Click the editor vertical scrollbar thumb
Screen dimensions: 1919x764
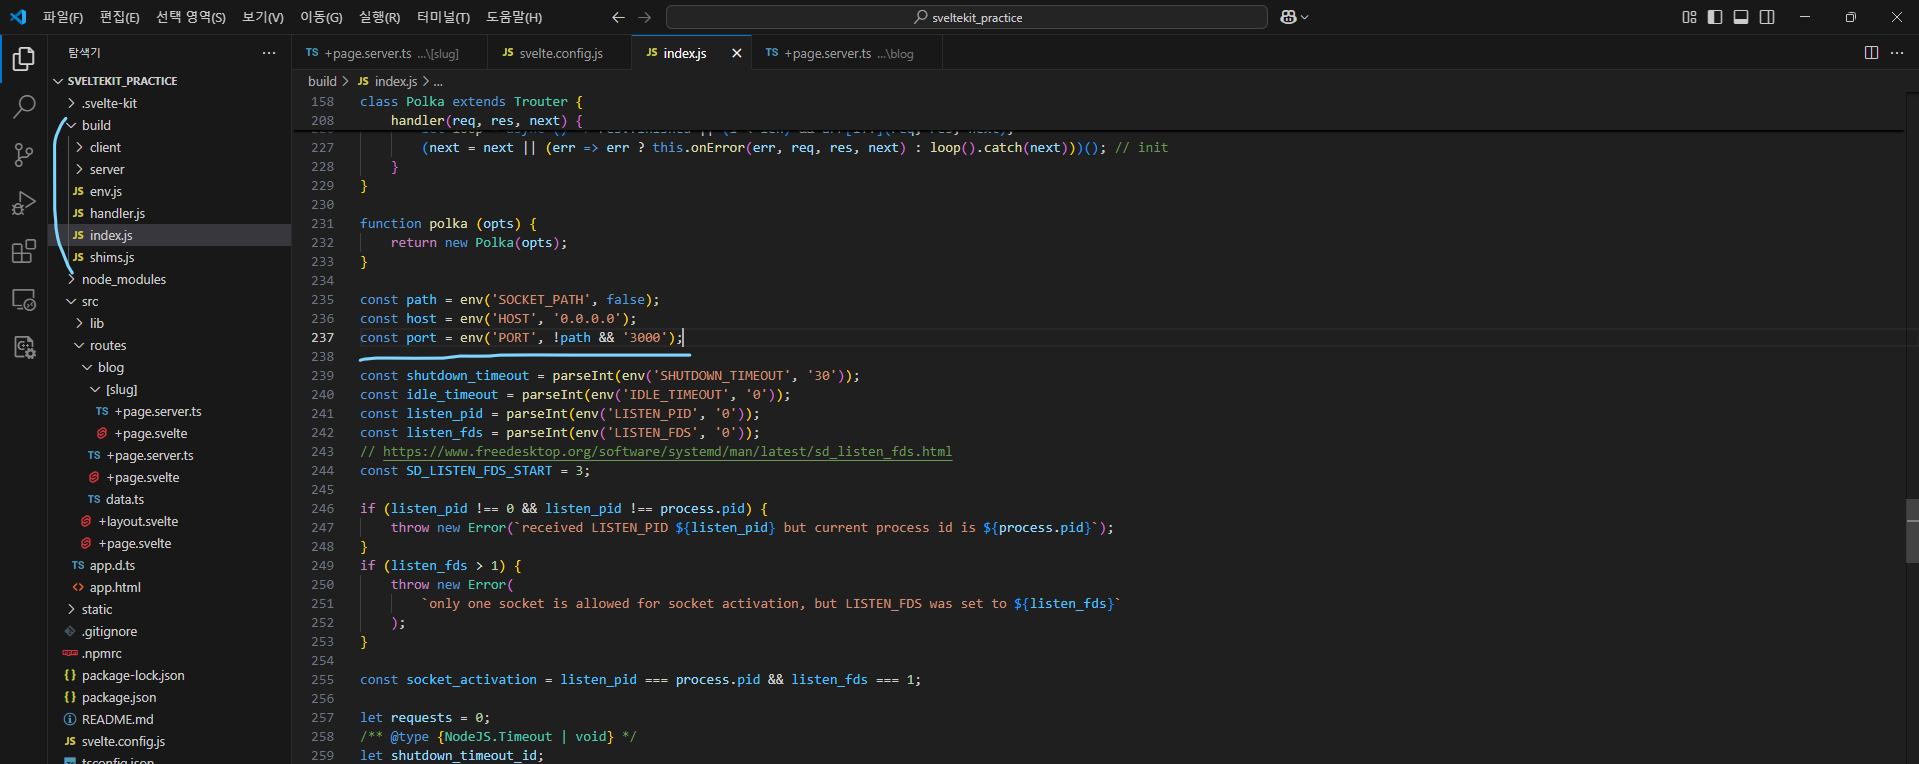[1912, 532]
